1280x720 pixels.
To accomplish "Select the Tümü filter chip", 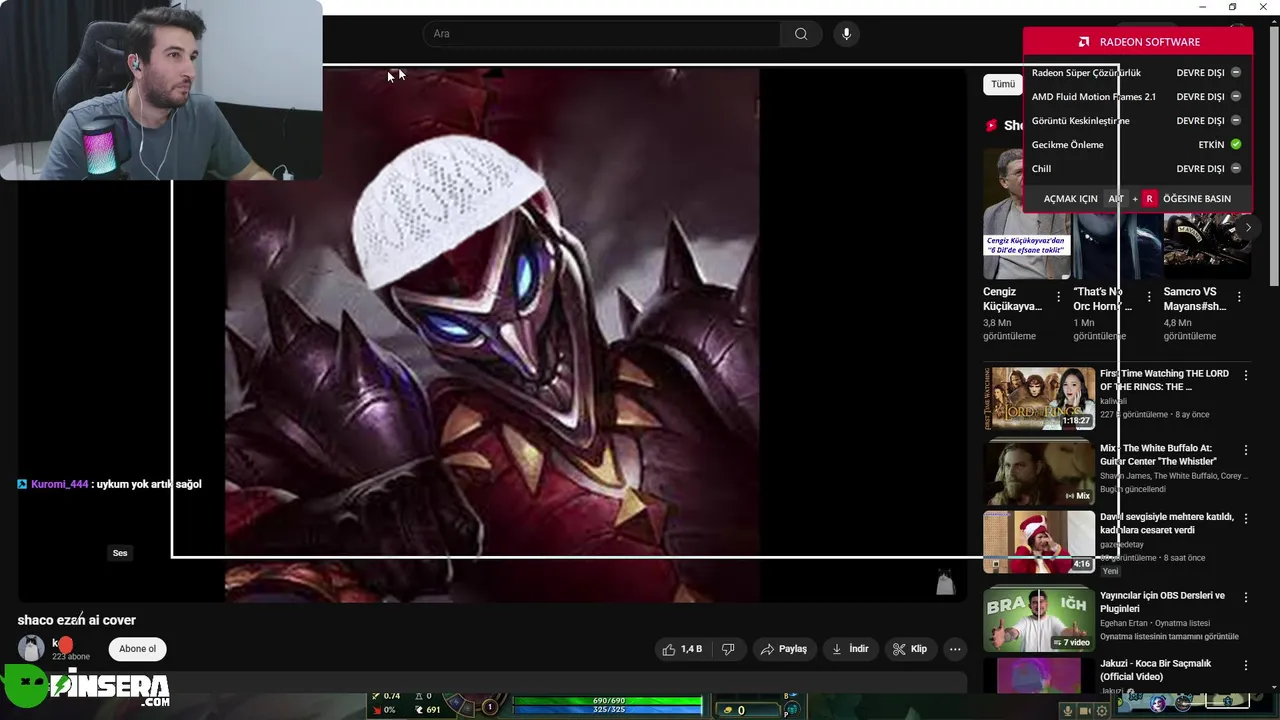I will 1002,85.
